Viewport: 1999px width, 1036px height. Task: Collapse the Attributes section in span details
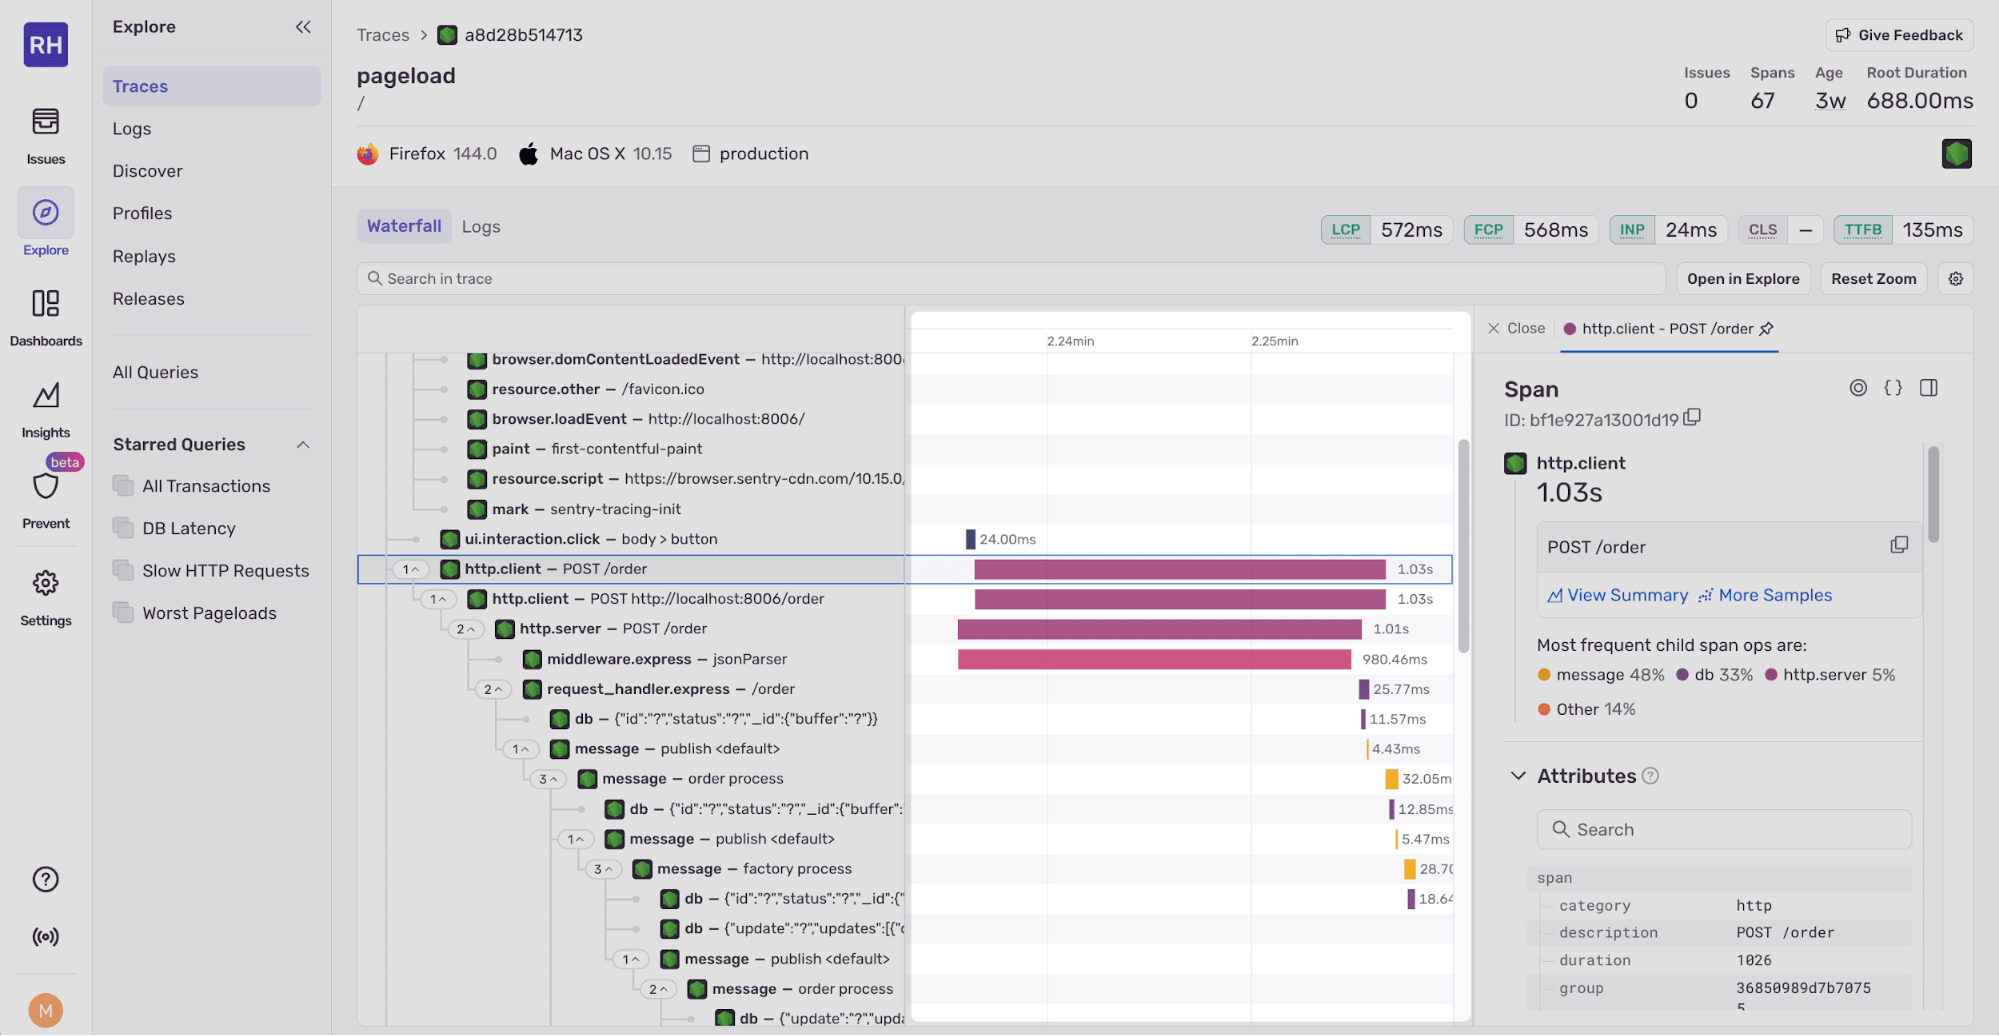click(x=1519, y=775)
